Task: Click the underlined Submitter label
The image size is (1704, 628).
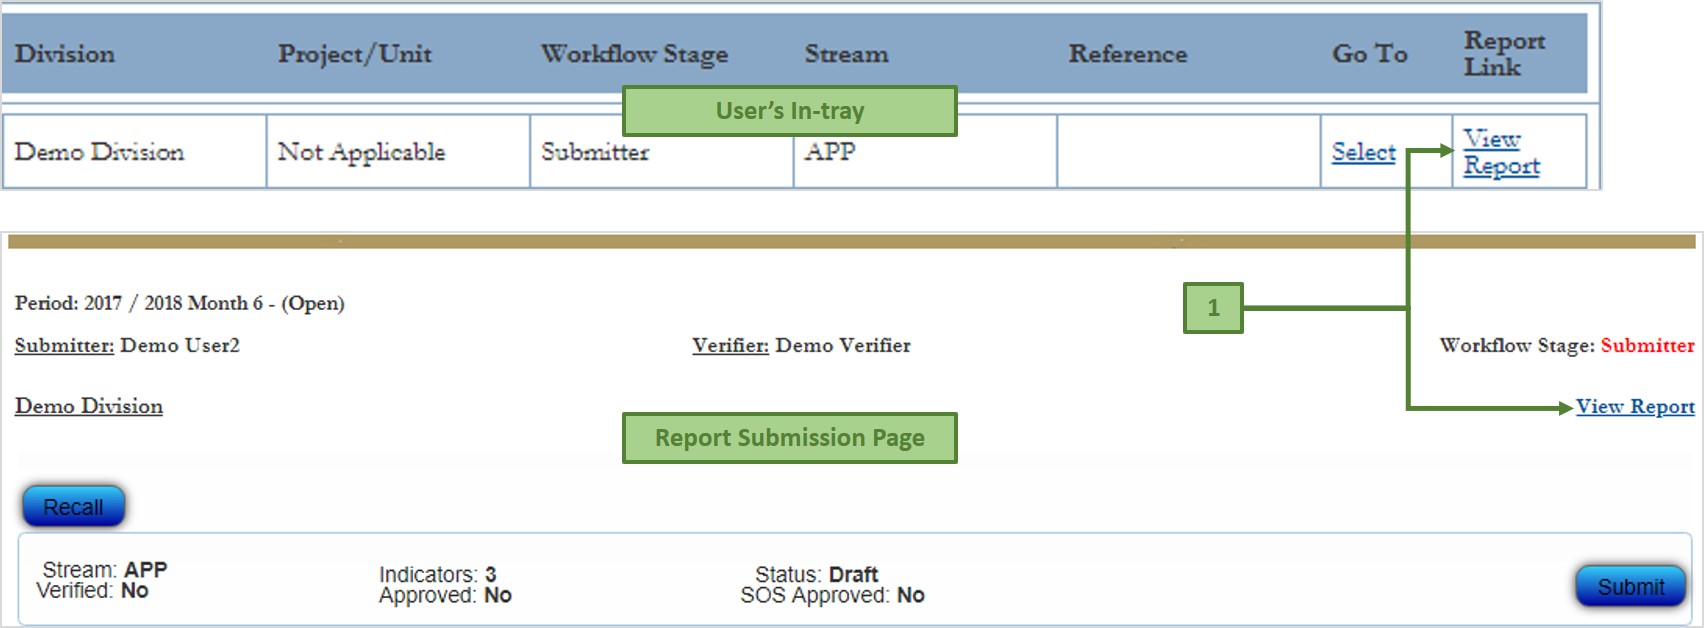Action: click(64, 345)
